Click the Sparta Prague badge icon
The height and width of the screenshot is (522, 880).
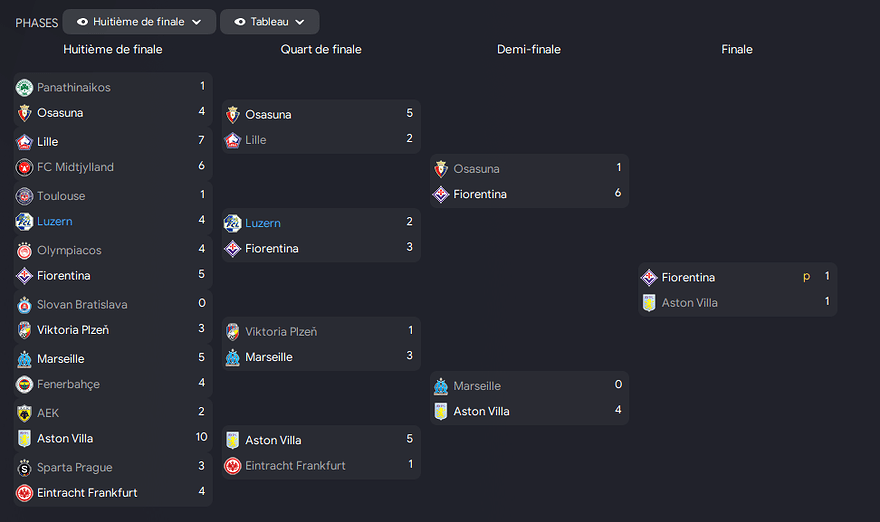coord(24,467)
